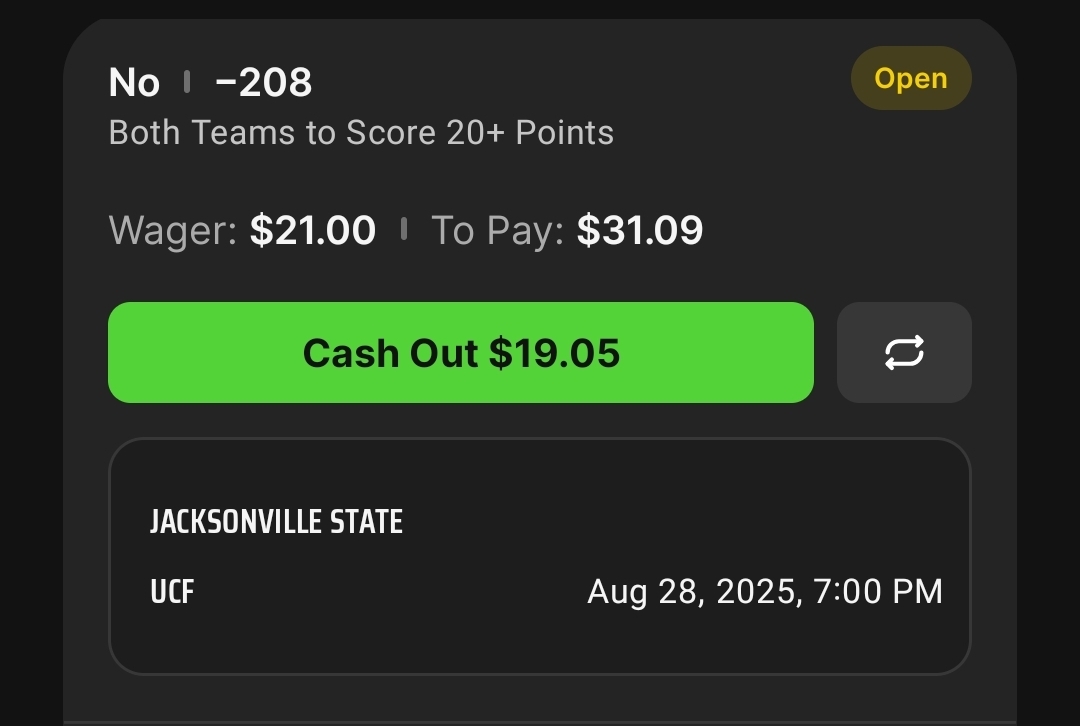Tap the To Pay label text
This screenshot has width=1080, height=726.
tap(497, 230)
